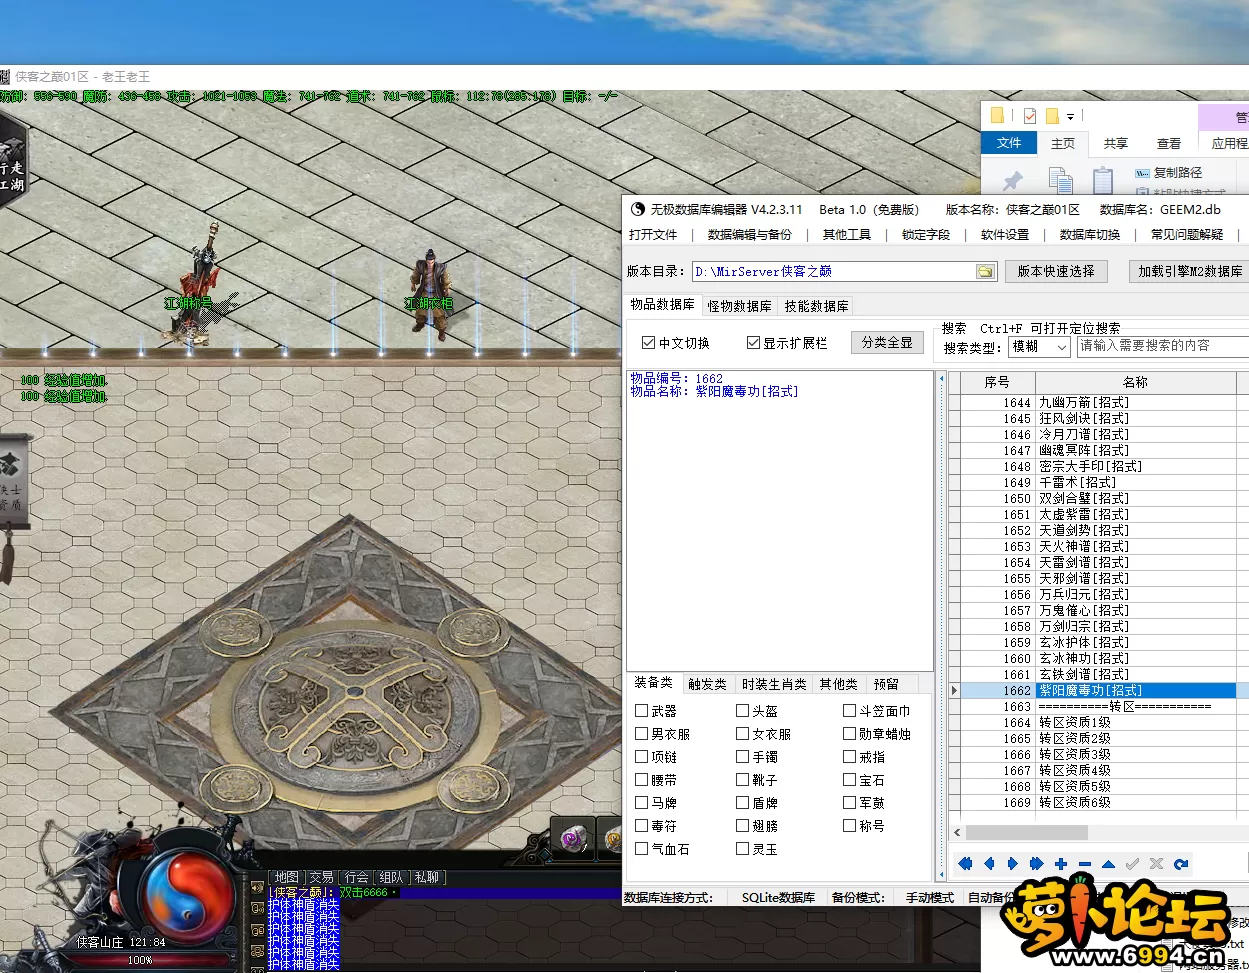Click the pin to quick access icon in Explorer
This screenshot has width=1249, height=973.
(x=1013, y=181)
